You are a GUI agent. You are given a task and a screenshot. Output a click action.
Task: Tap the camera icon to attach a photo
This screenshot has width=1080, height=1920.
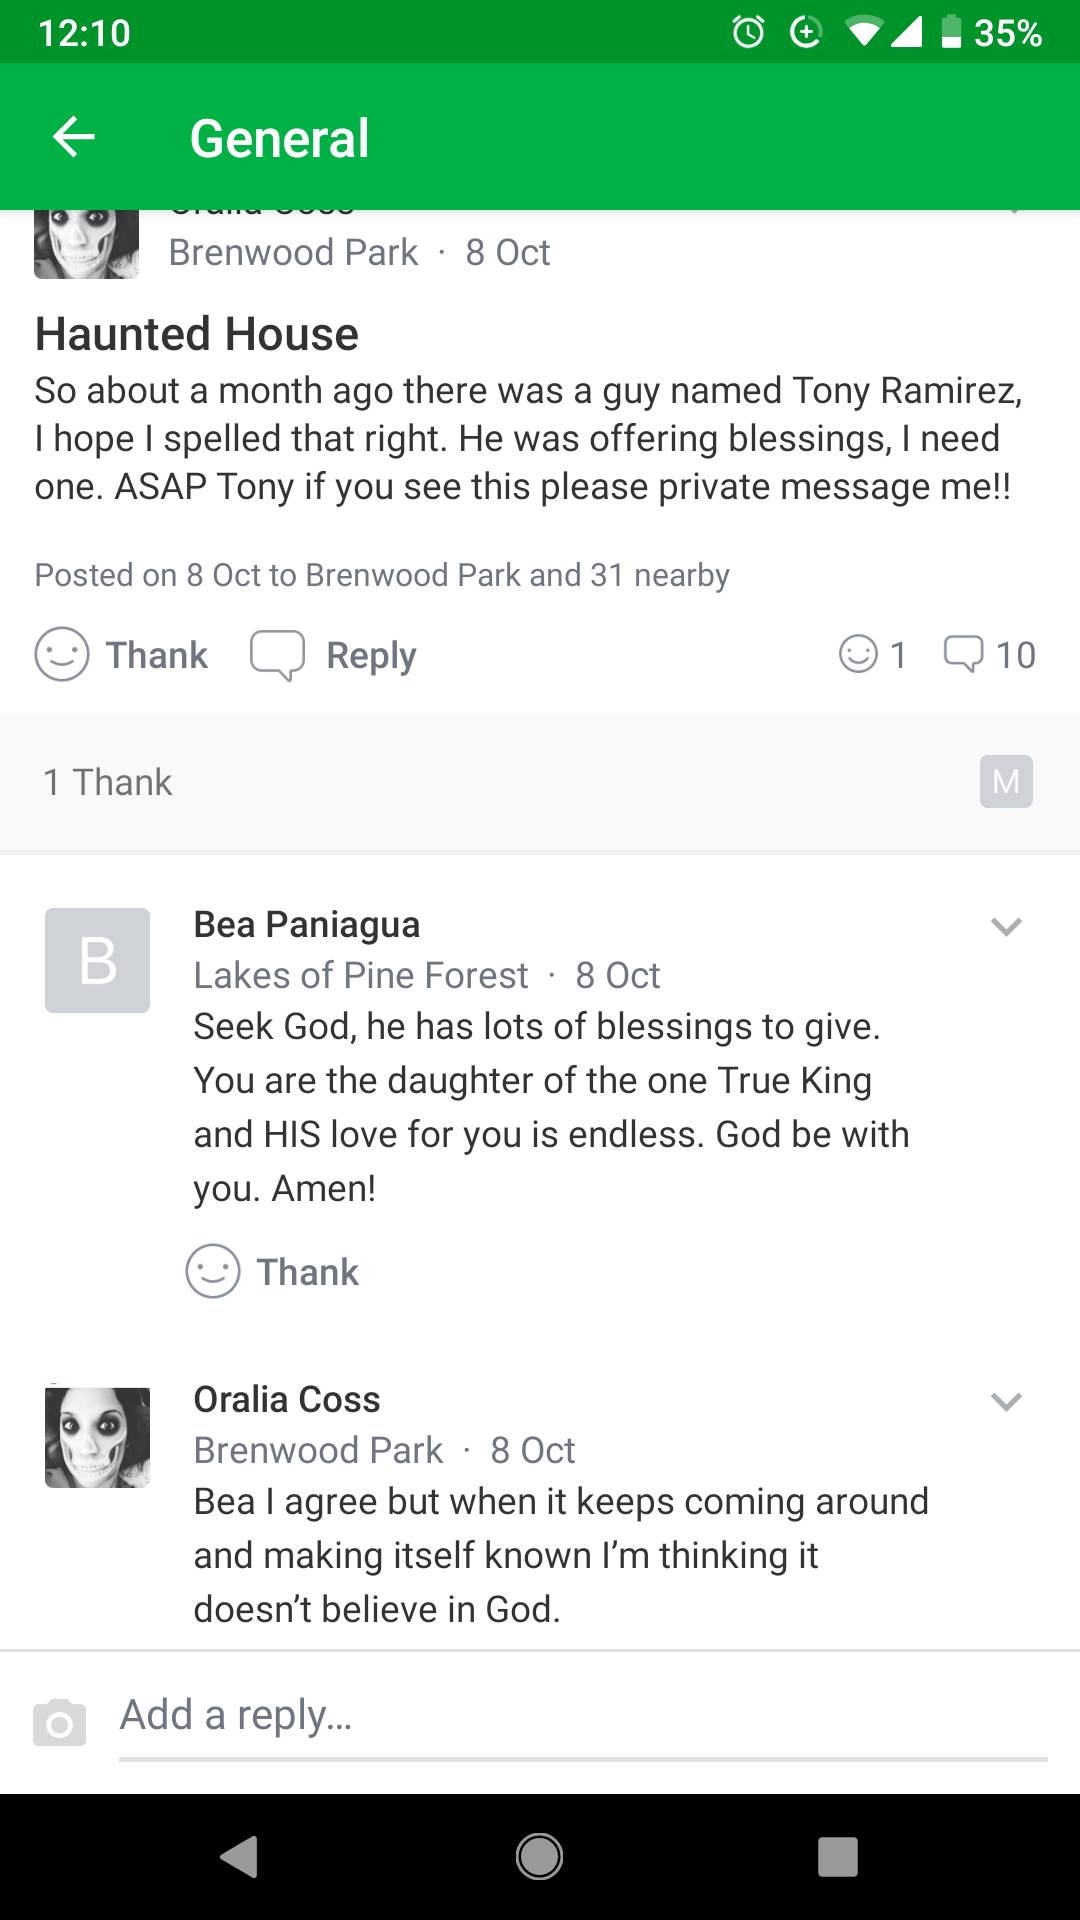click(60, 1722)
